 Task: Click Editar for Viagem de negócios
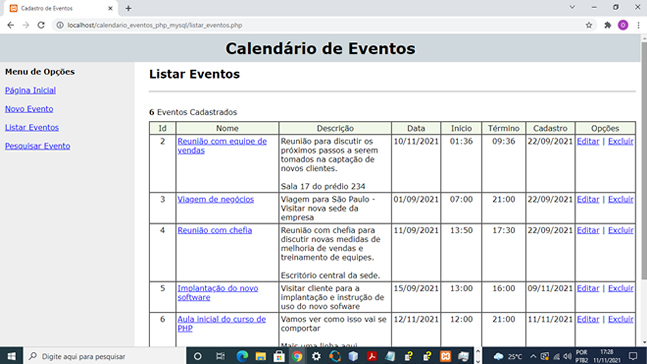pyautogui.click(x=588, y=199)
